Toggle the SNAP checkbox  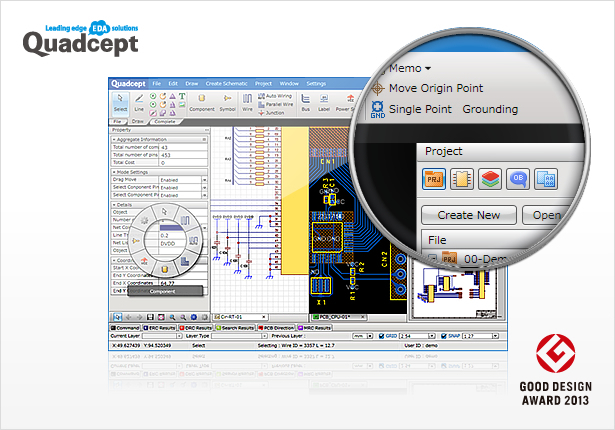pos(444,336)
